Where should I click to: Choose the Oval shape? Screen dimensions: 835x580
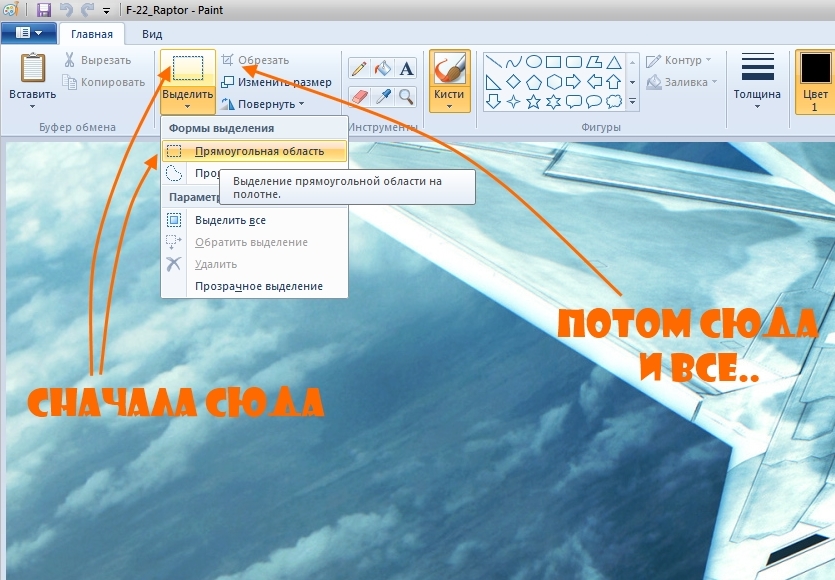534,62
